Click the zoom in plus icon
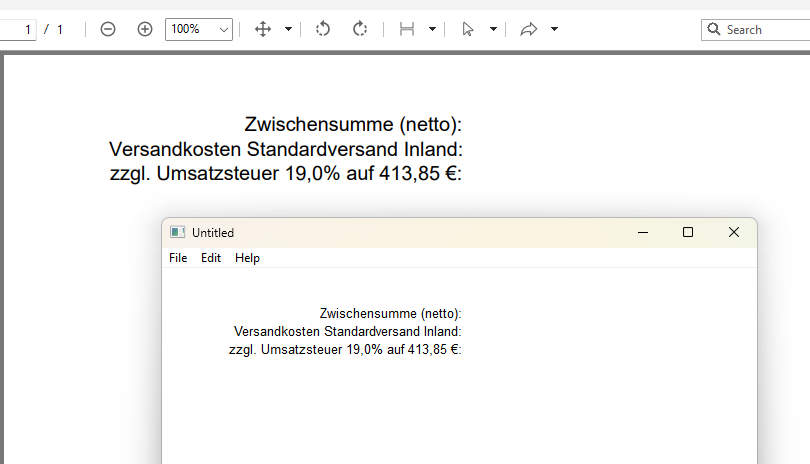 (x=145, y=29)
